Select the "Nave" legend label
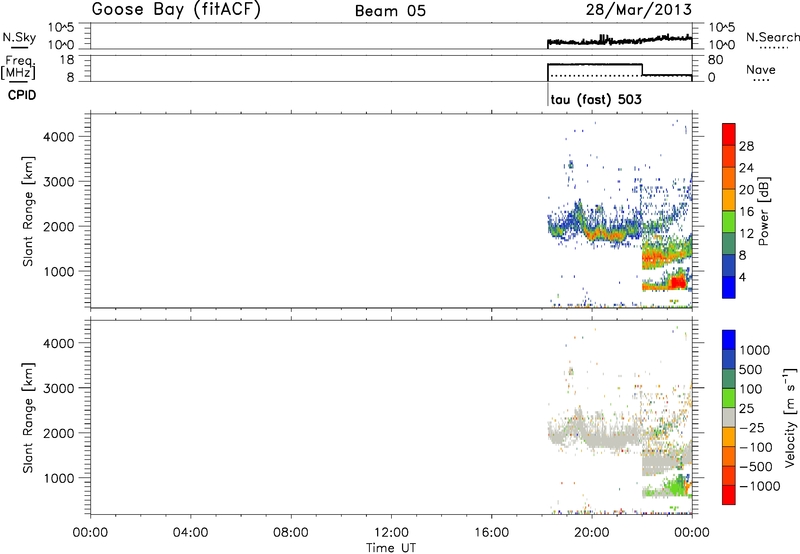The width and height of the screenshot is (800, 554). pyautogui.click(x=760, y=70)
